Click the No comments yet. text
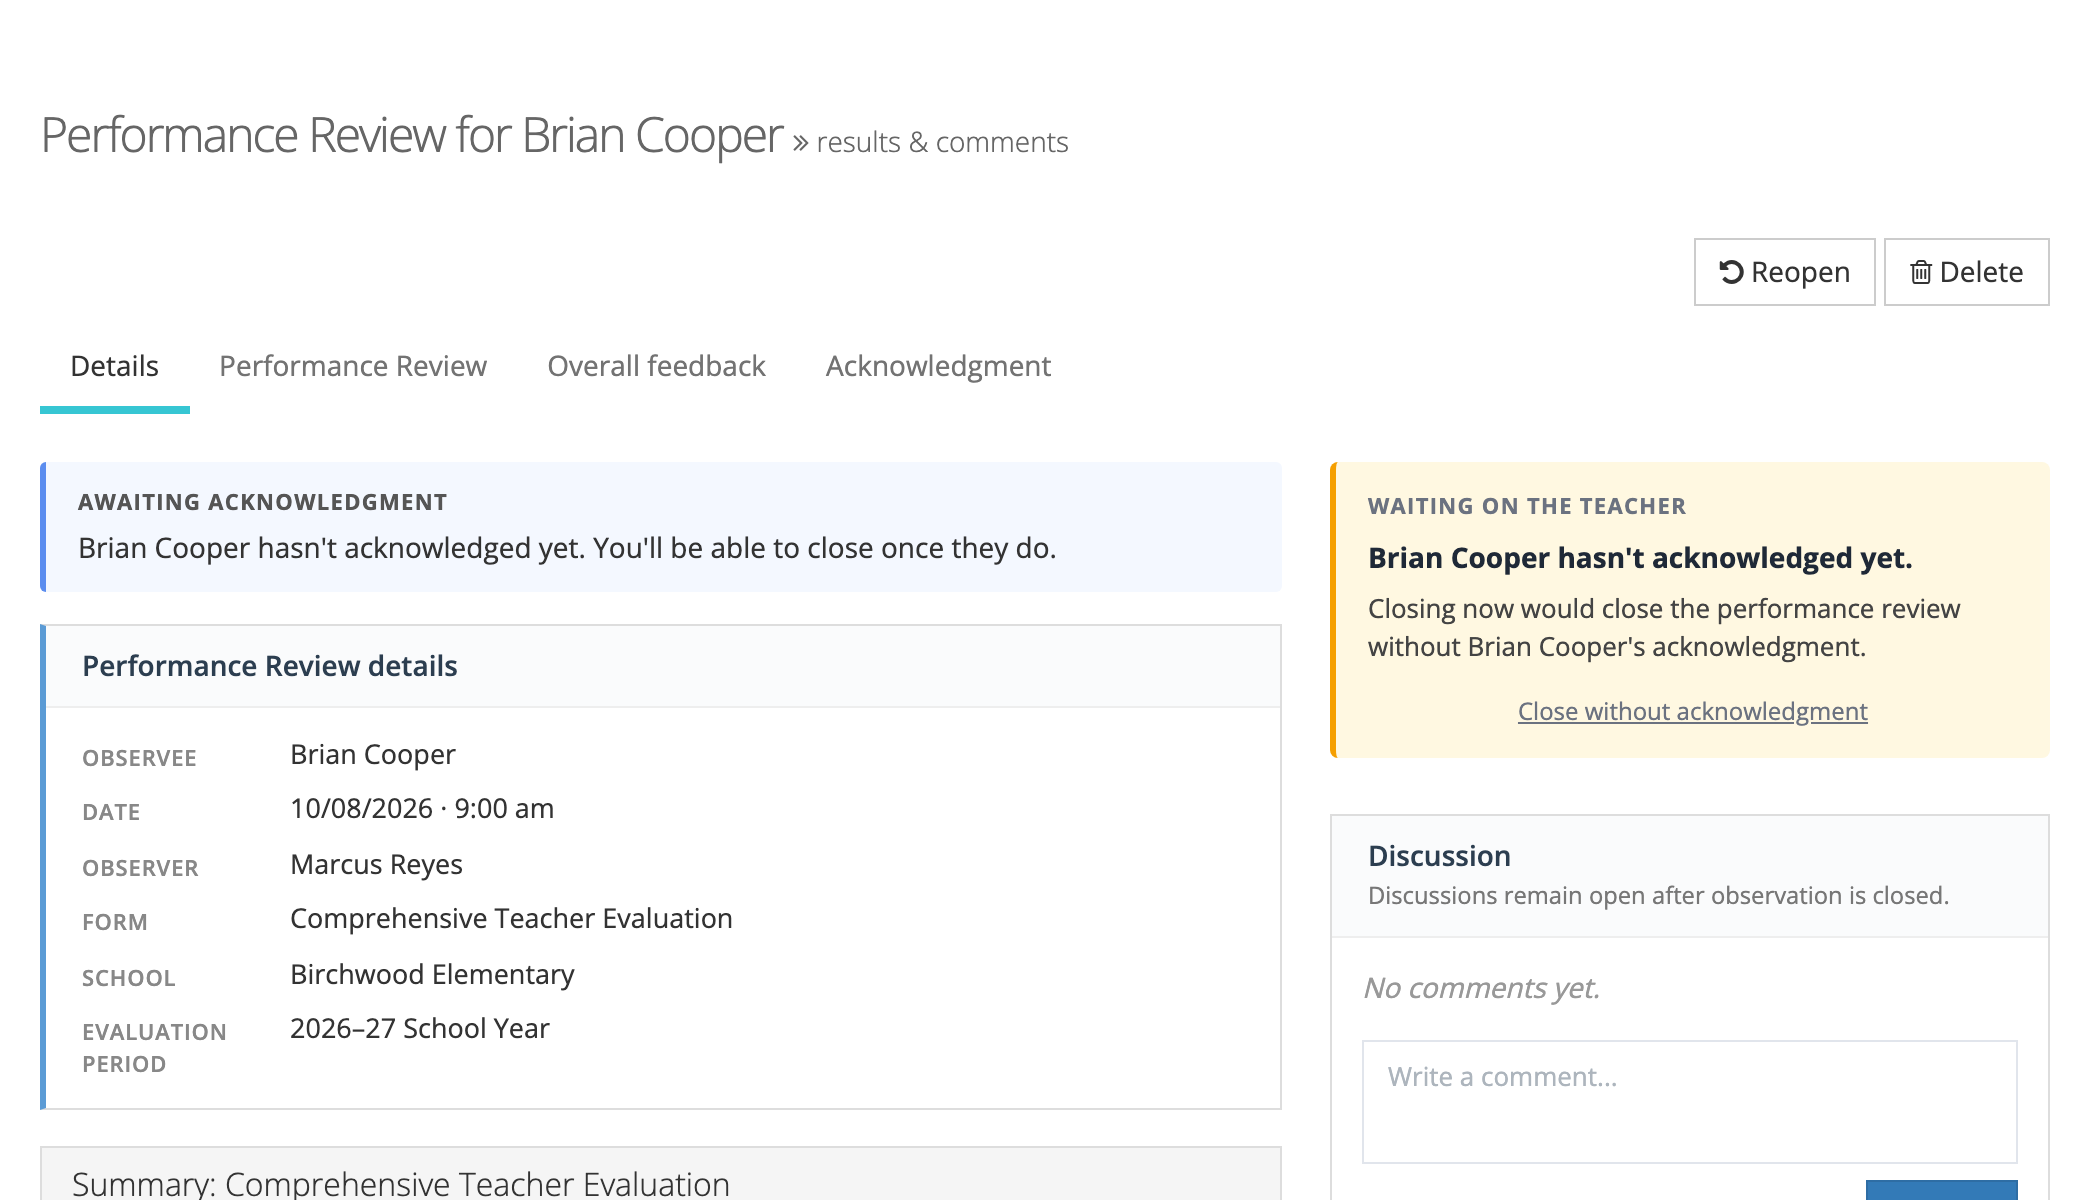The image size is (2090, 1200). [1482, 988]
